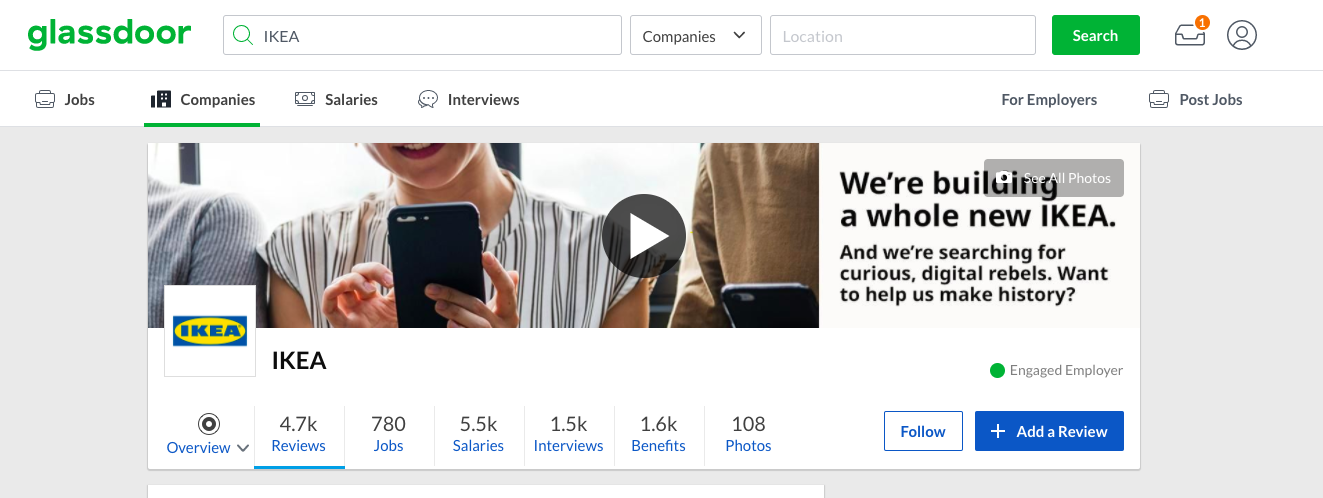The height and width of the screenshot is (498, 1323).
Task: Open the user profile avatar icon
Action: [1241, 35]
